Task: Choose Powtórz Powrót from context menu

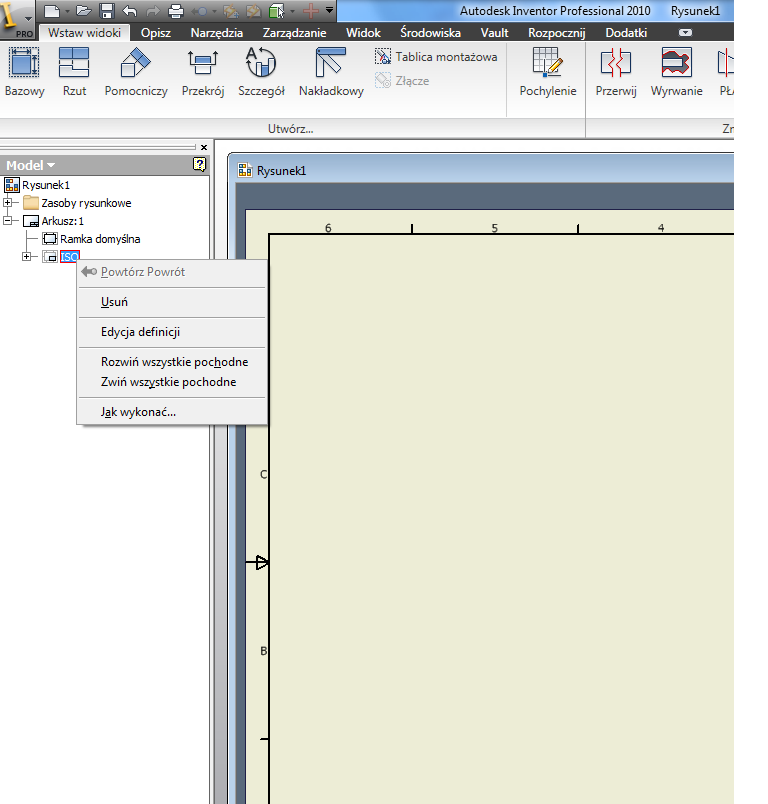Action: click(172, 272)
